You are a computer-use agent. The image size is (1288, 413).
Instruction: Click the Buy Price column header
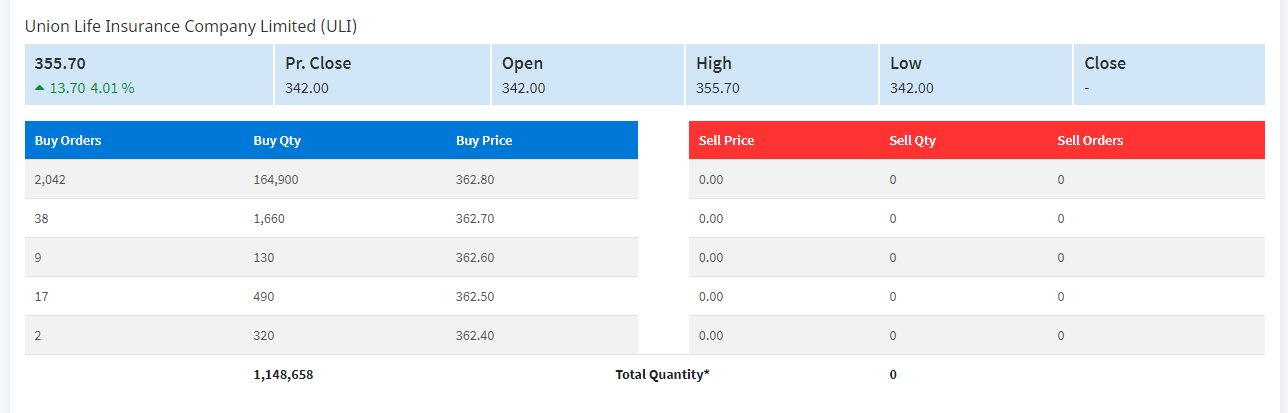[484, 141]
